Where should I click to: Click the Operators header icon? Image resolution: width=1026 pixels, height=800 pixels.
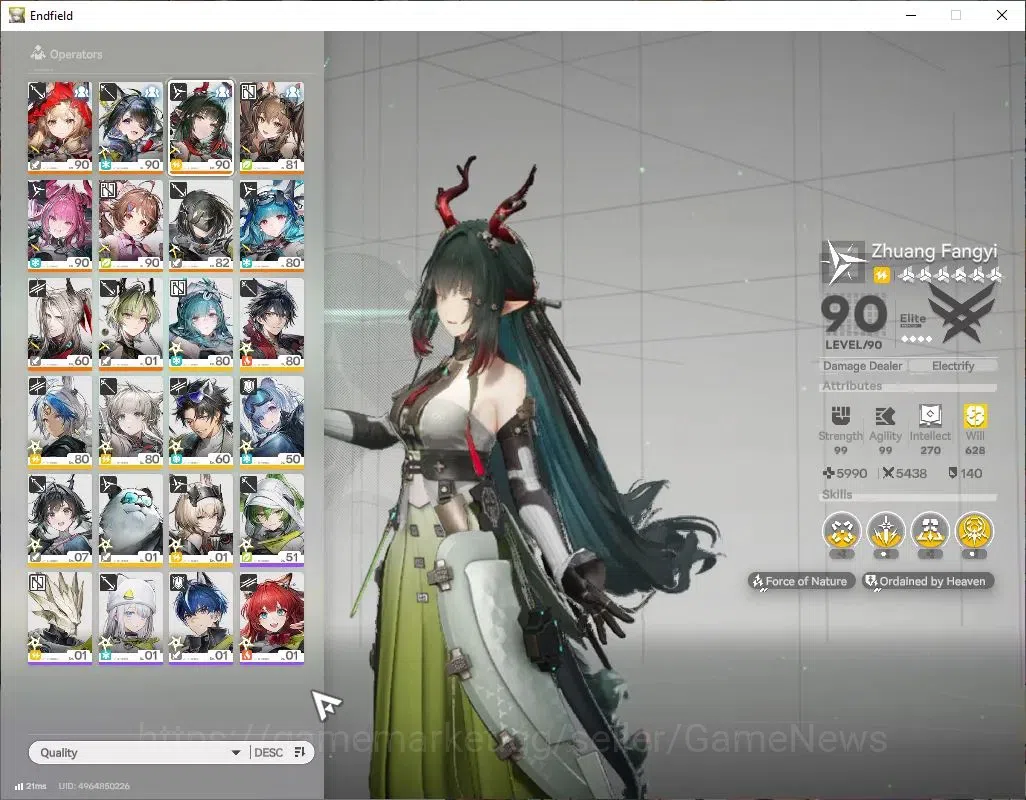tap(38, 53)
